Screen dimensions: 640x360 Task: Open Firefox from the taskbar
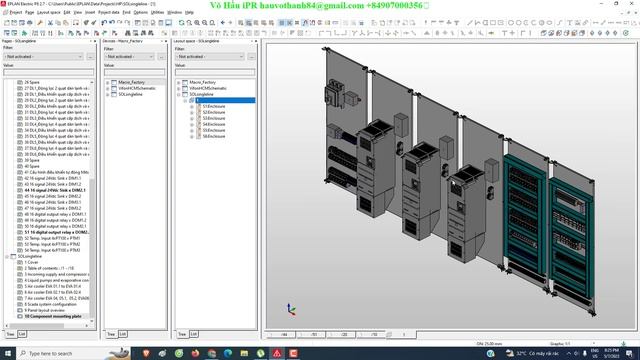195,353
